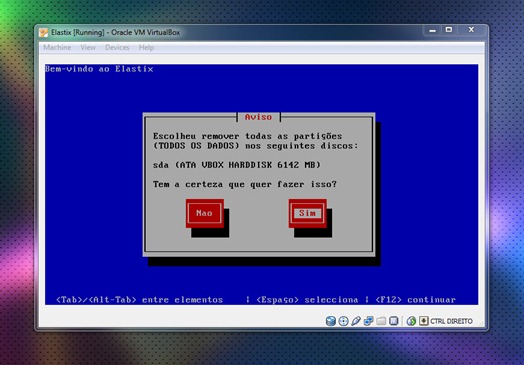Image resolution: width=524 pixels, height=365 pixels.
Task: Click the 'Tem a certeza que quer fazer isso?' text
Action: [x=245, y=185]
